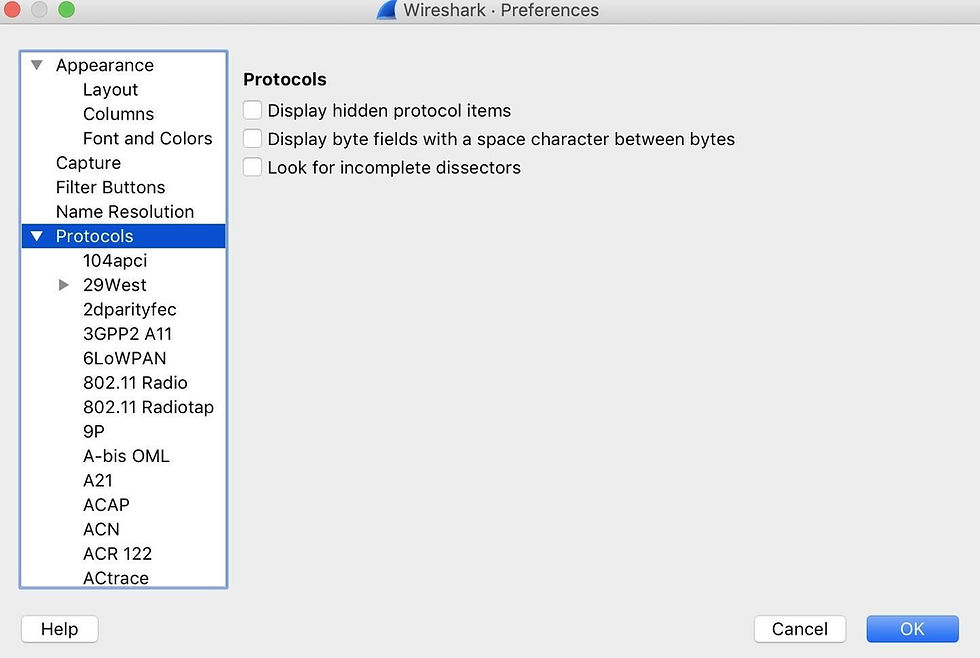Open Font and Colors settings

point(148,138)
